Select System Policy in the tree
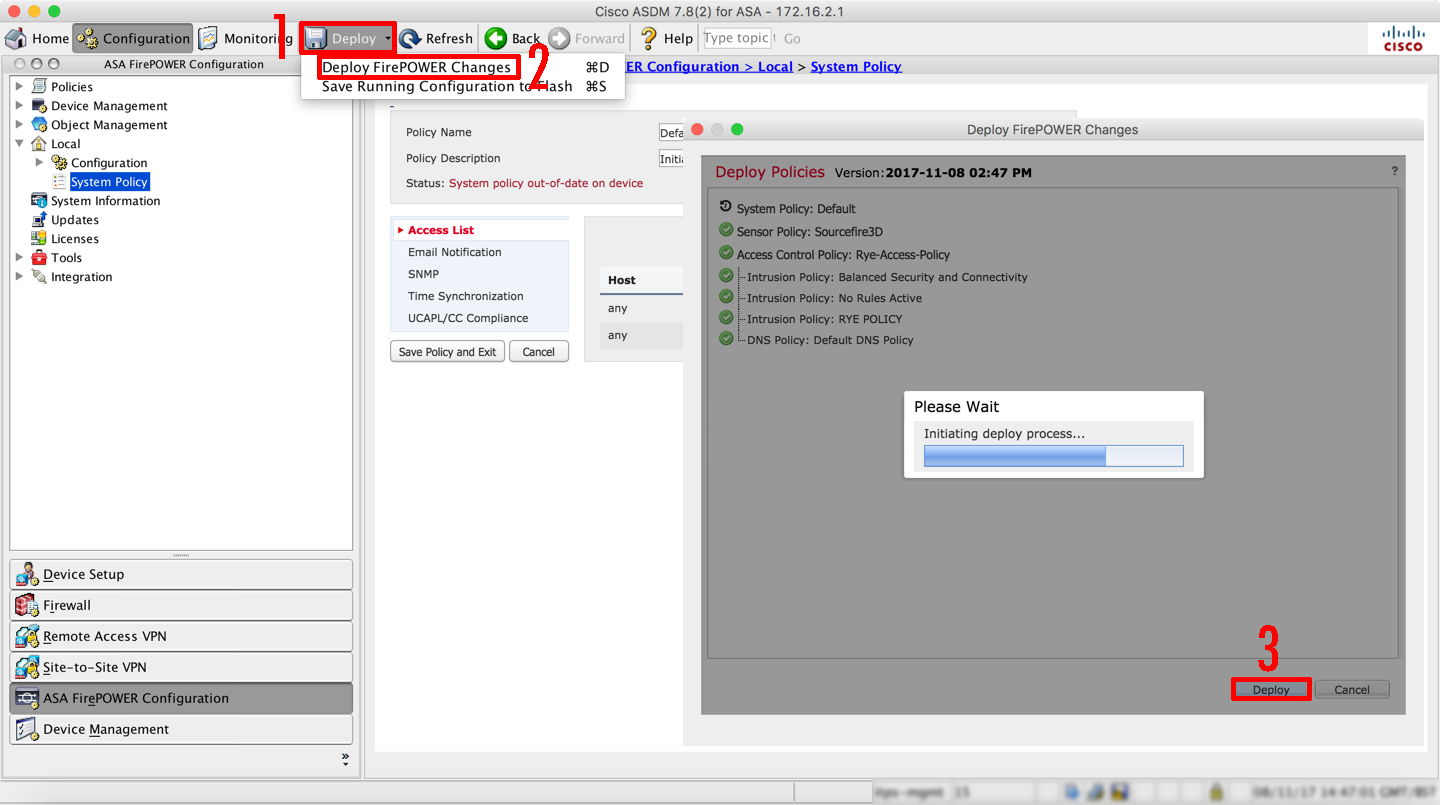The image size is (1440, 805). pos(109,182)
